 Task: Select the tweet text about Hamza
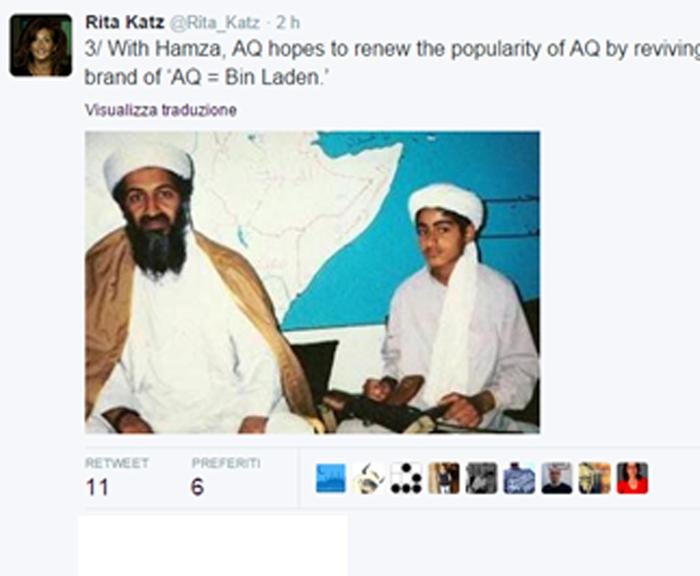pos(392,63)
